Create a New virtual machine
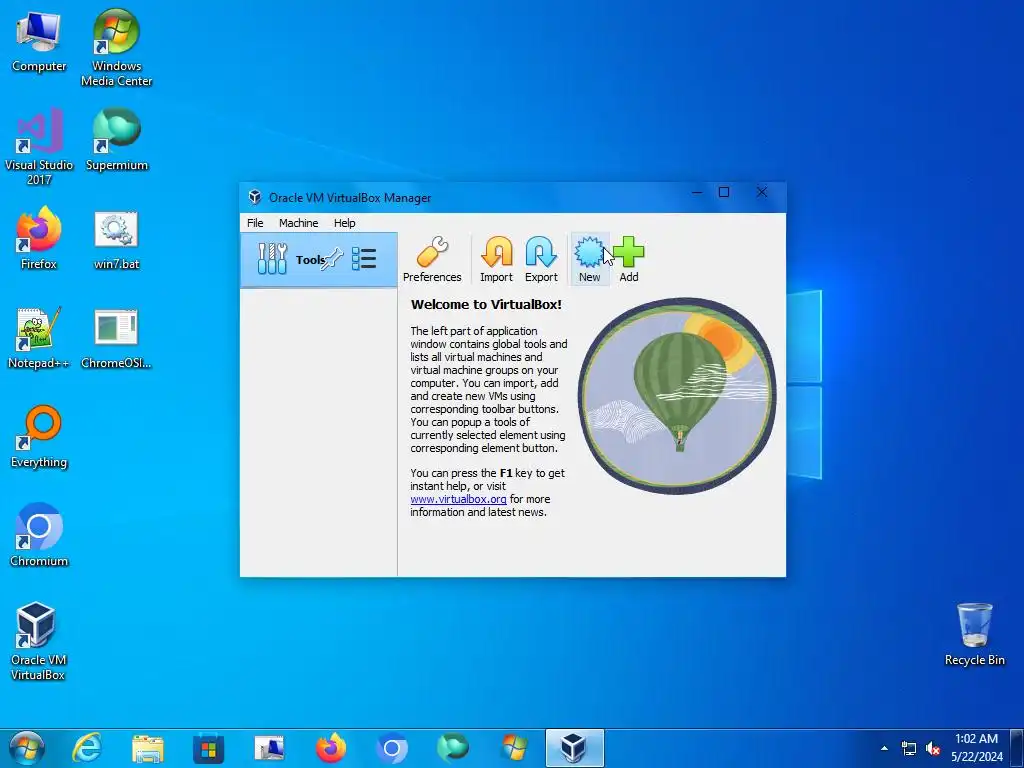The height and width of the screenshot is (768, 1024). pyautogui.click(x=589, y=259)
